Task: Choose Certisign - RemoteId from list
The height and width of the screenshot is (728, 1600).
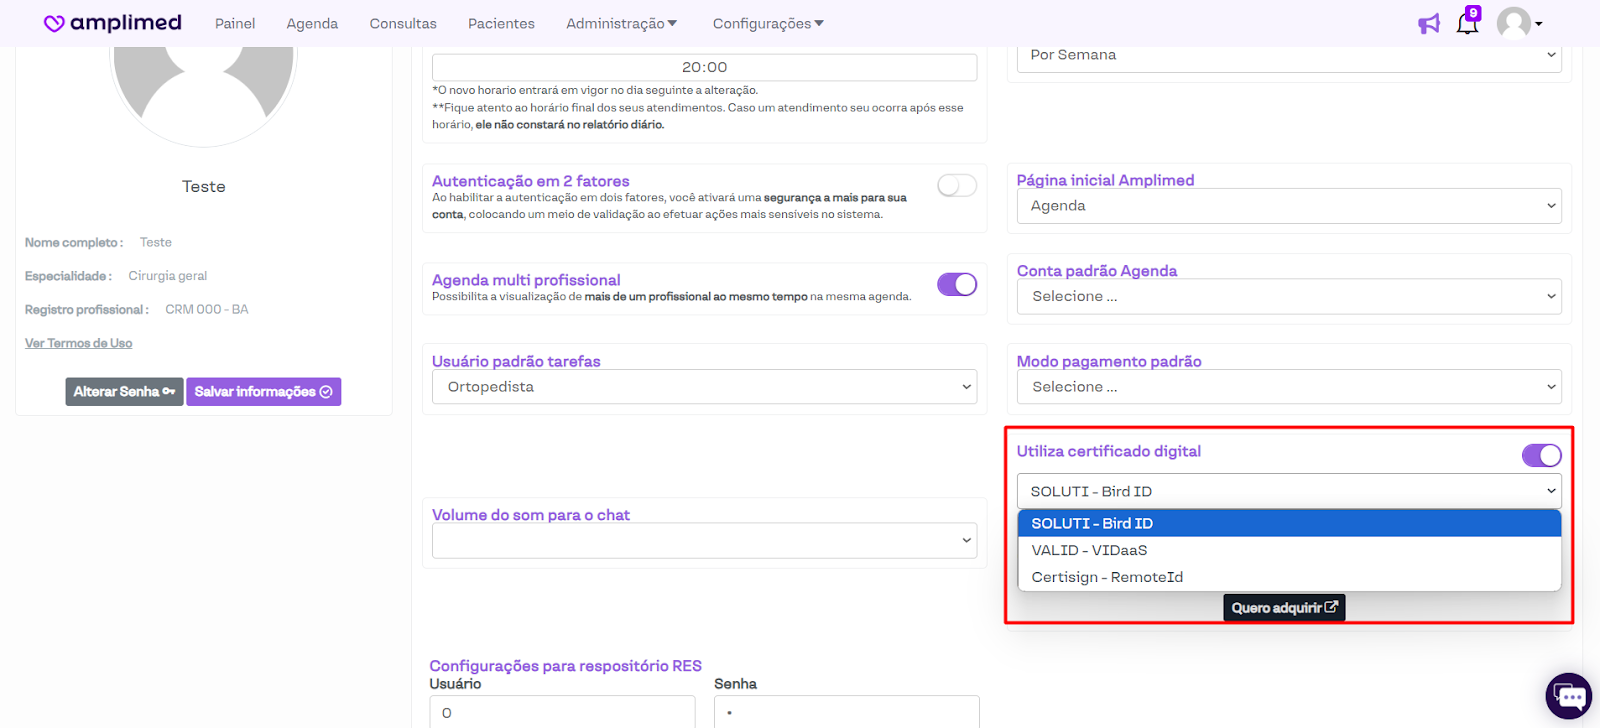Action: click(1107, 577)
